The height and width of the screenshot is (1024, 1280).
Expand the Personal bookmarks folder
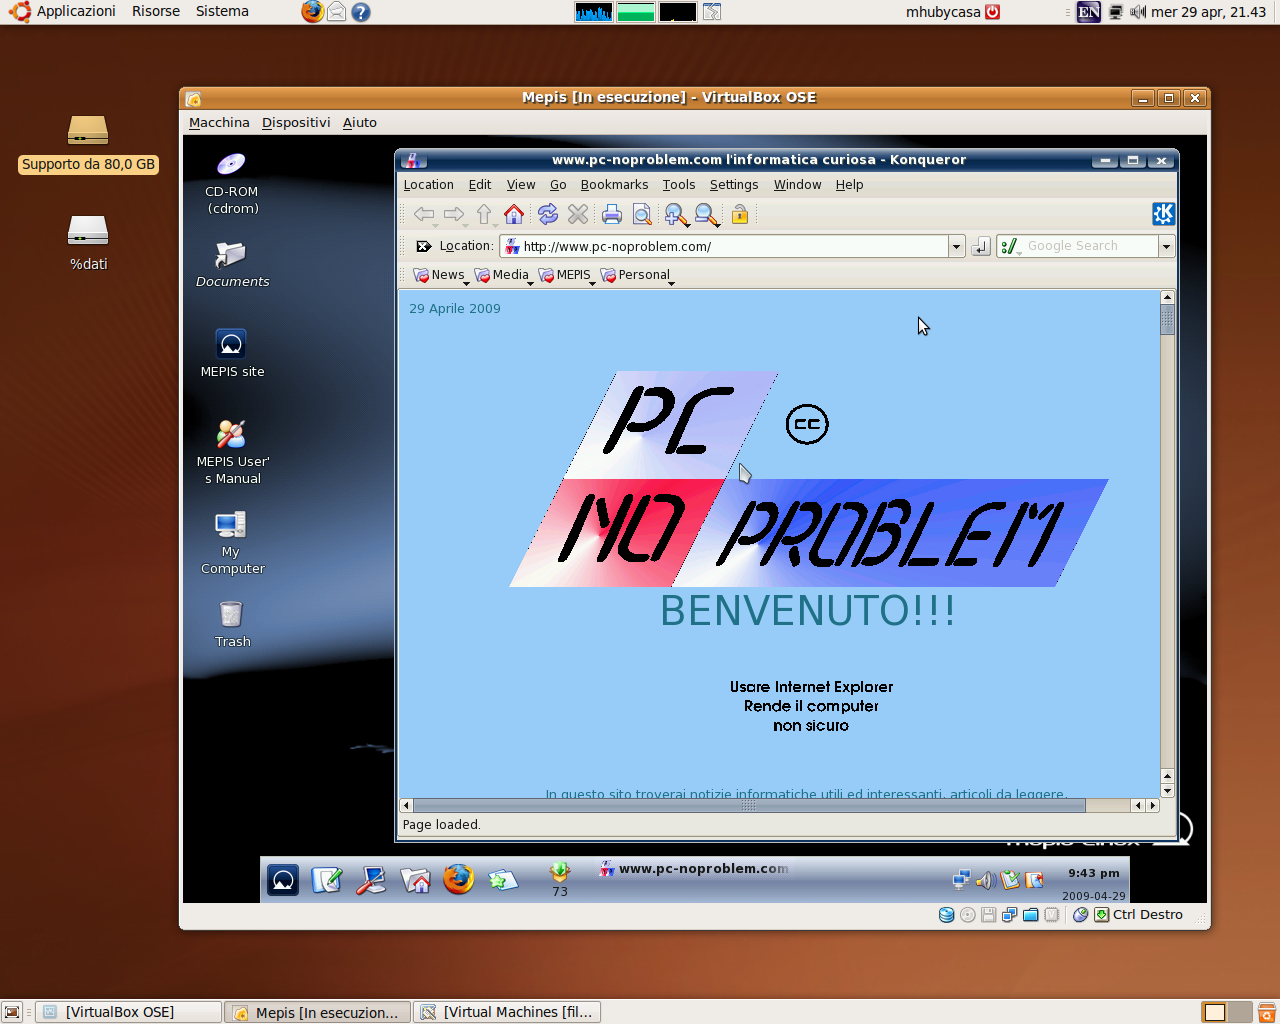637,275
